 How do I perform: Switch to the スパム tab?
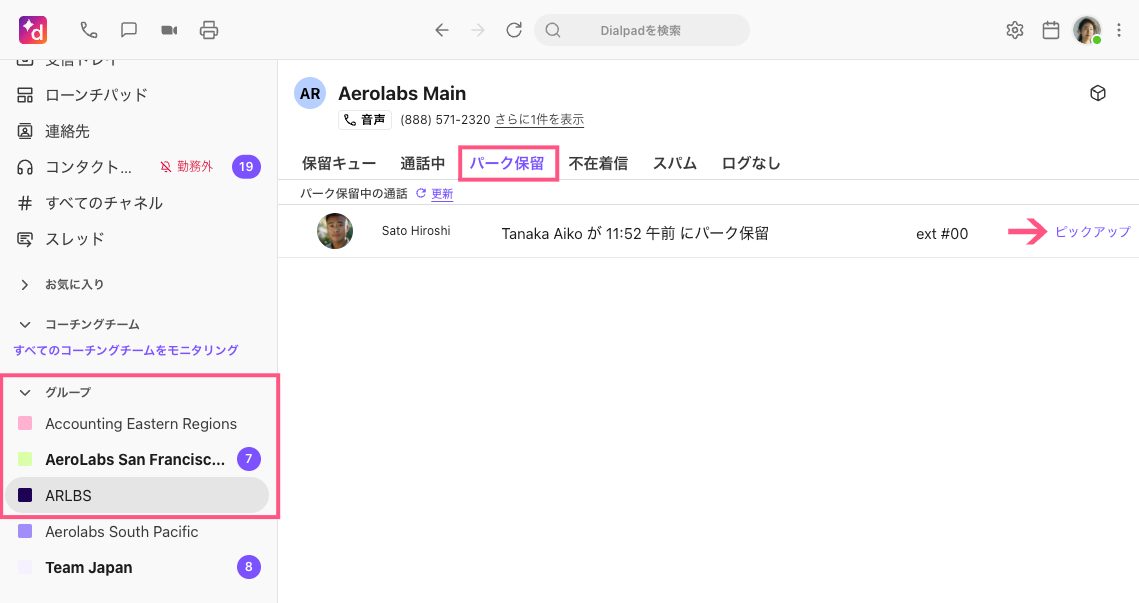click(674, 163)
